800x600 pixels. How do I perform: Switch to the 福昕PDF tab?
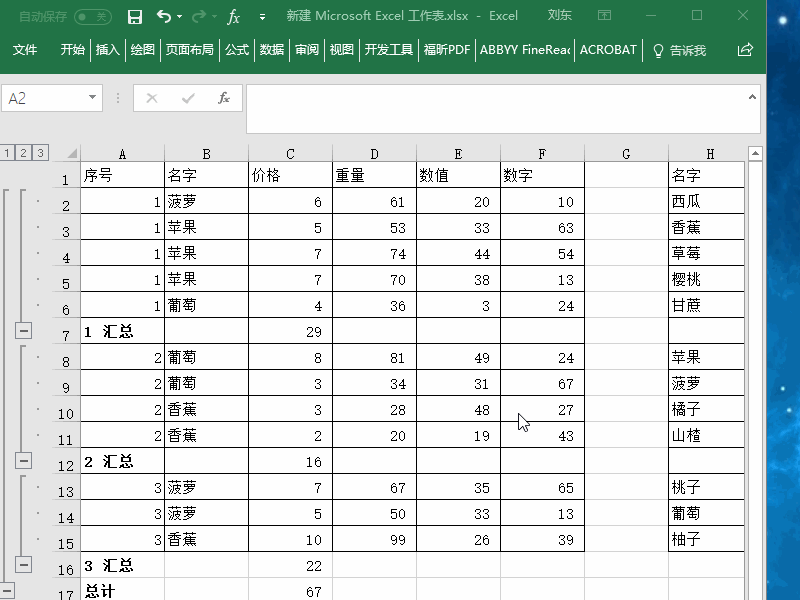[x=446, y=49]
